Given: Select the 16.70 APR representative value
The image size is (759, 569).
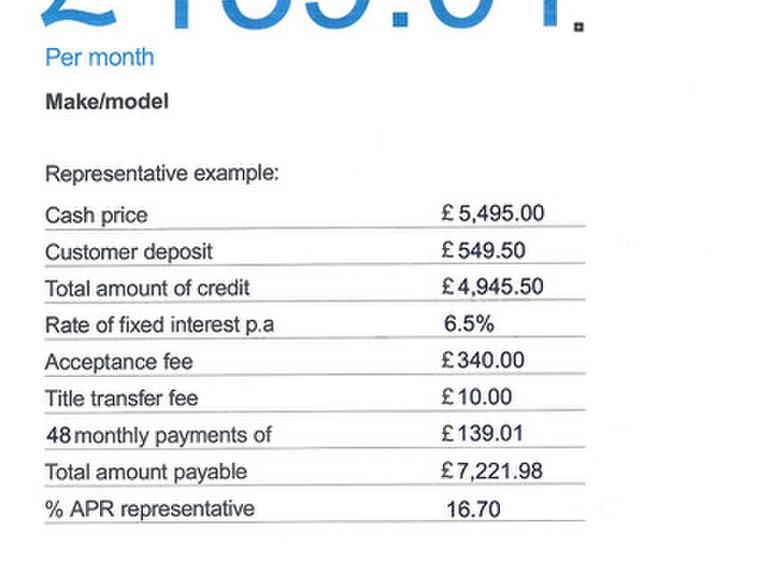Looking at the screenshot, I should [473, 509].
